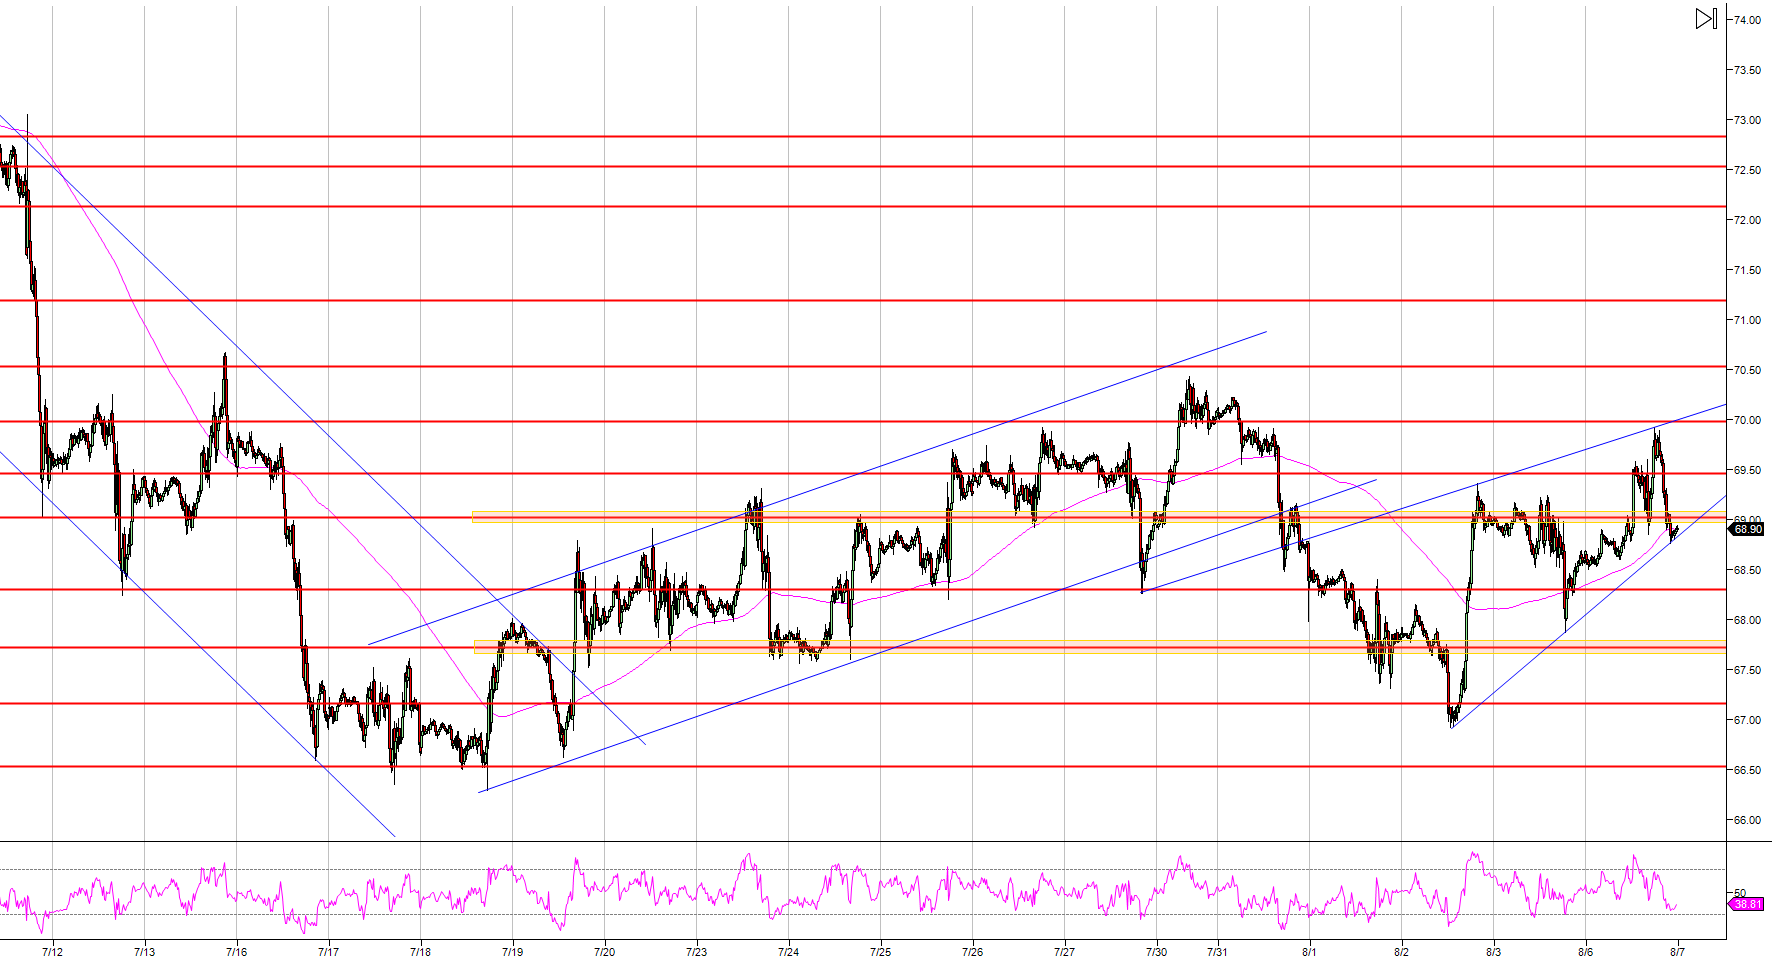1772x963 pixels.
Task: Click the 71.00 price axis label
Action: coord(1747,320)
